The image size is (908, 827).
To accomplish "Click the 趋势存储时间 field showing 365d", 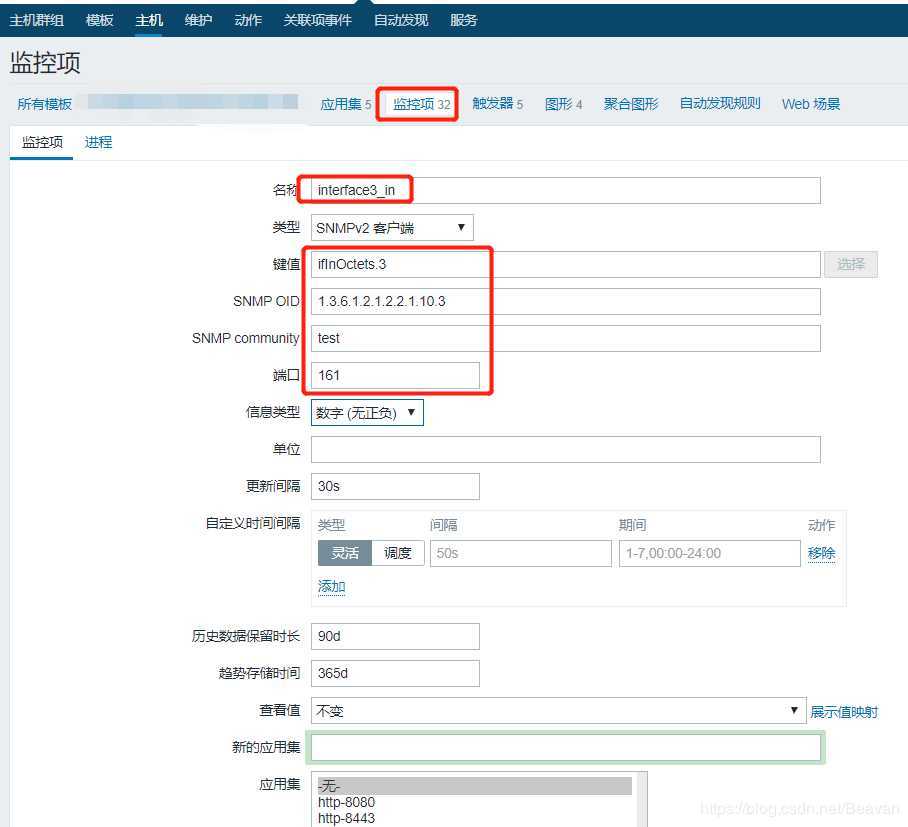I will (396, 674).
